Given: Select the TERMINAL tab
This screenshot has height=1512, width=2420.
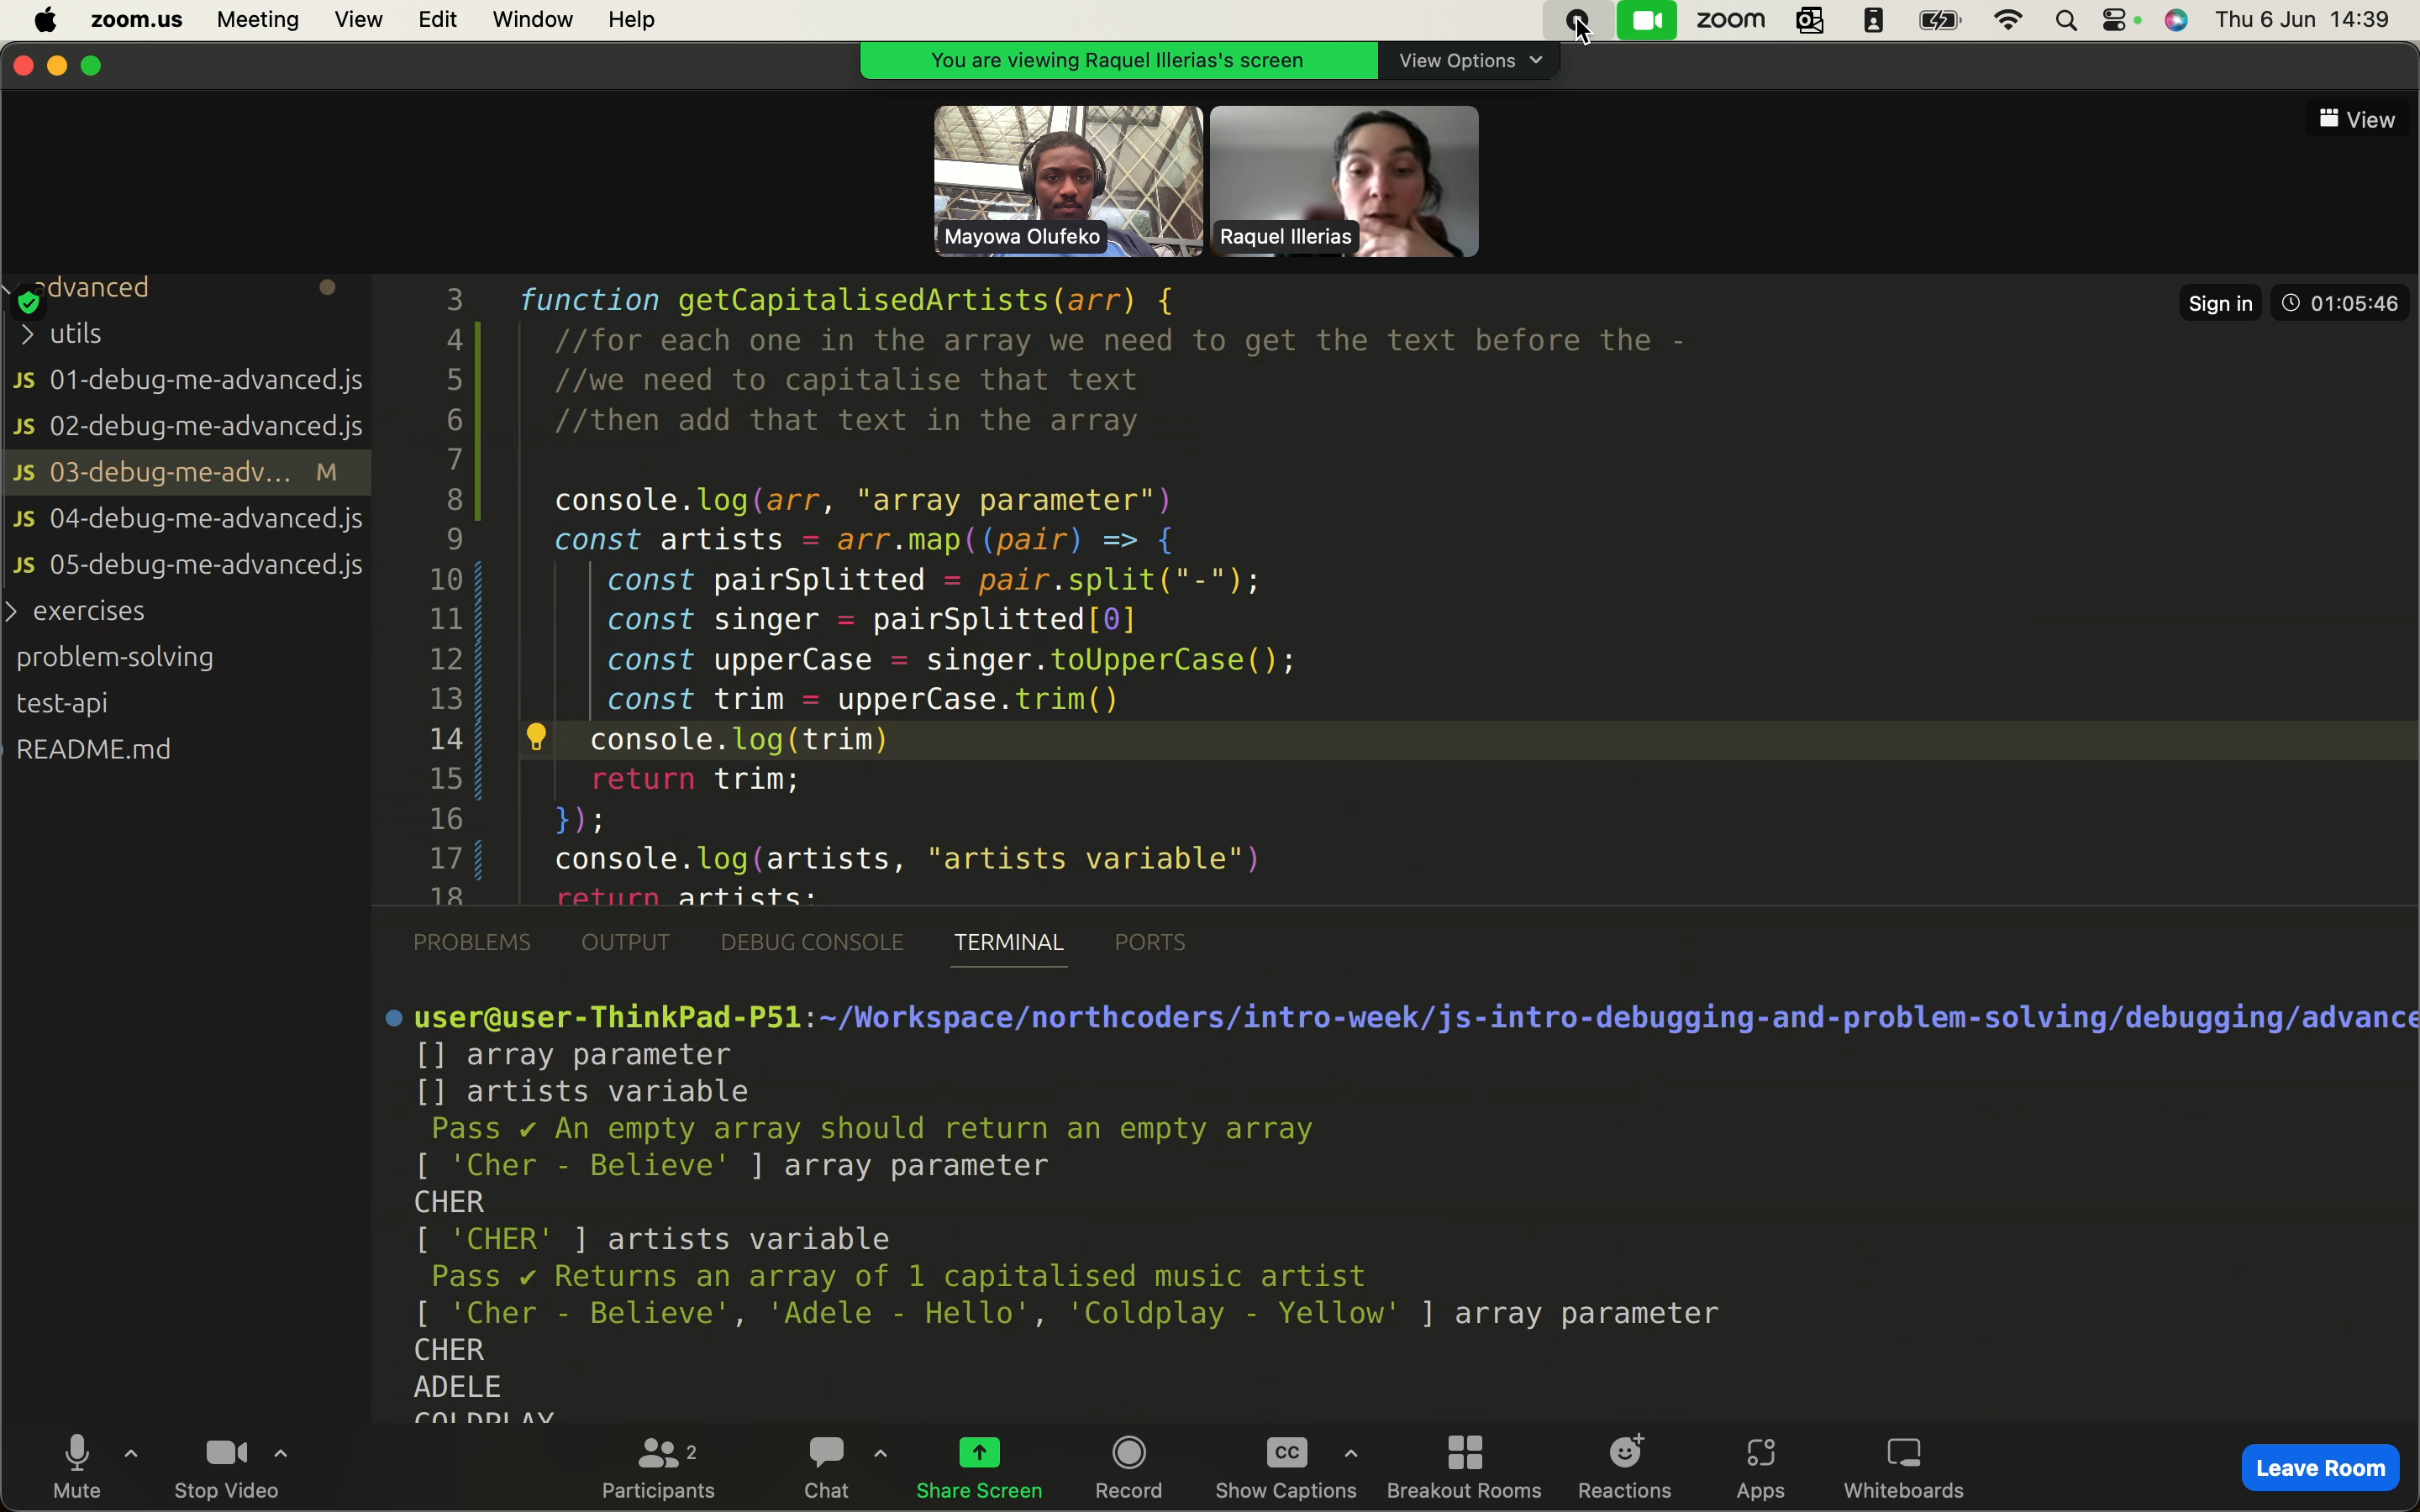Looking at the screenshot, I should coord(1009,942).
